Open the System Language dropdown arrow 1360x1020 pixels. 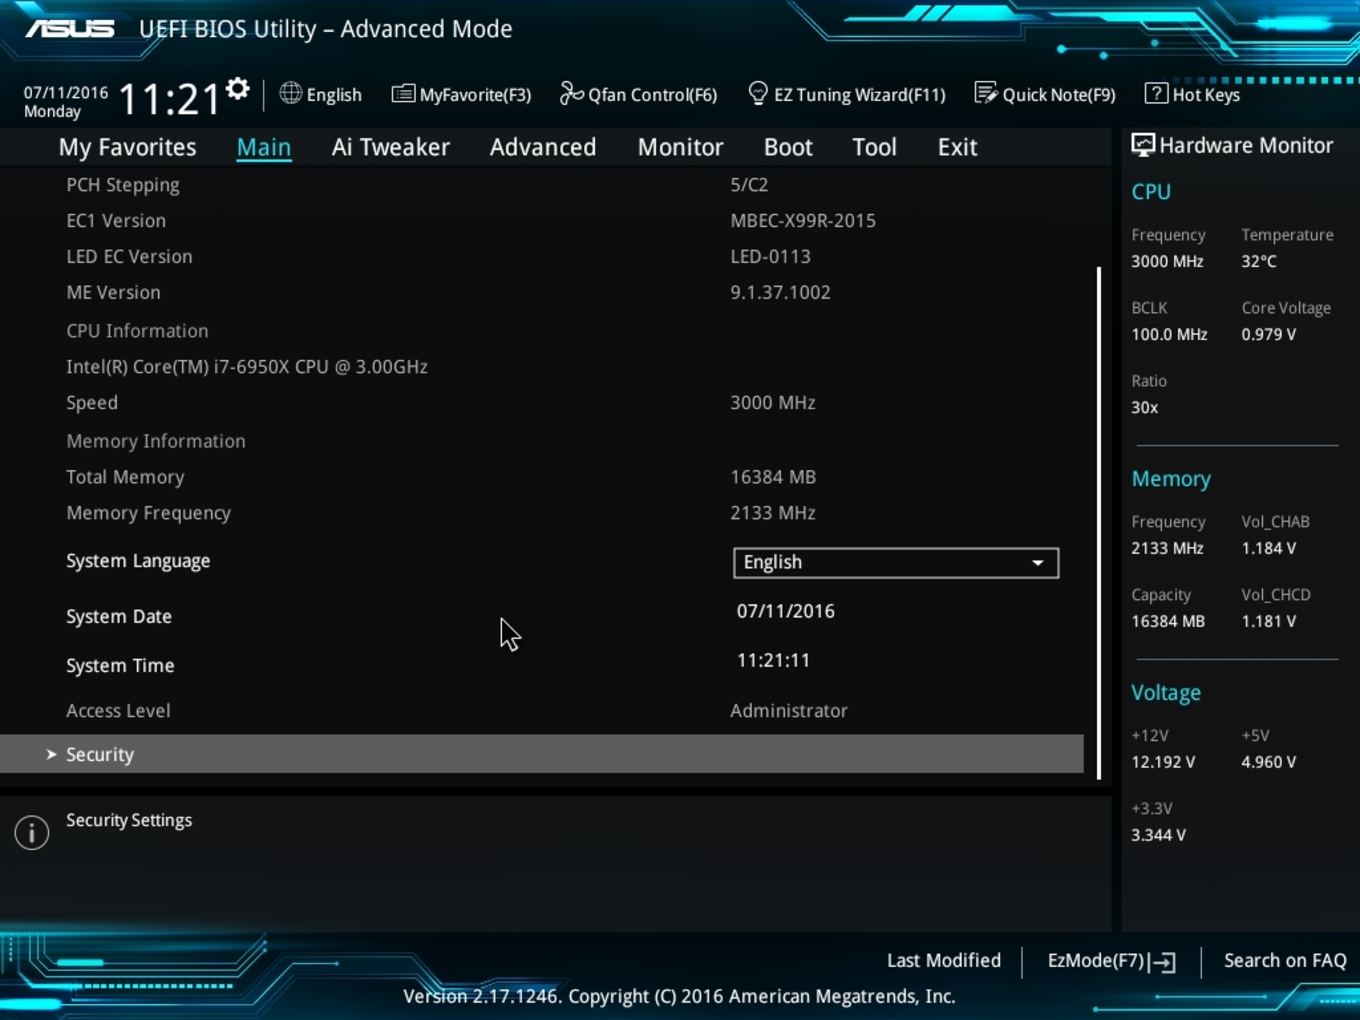coord(1038,563)
